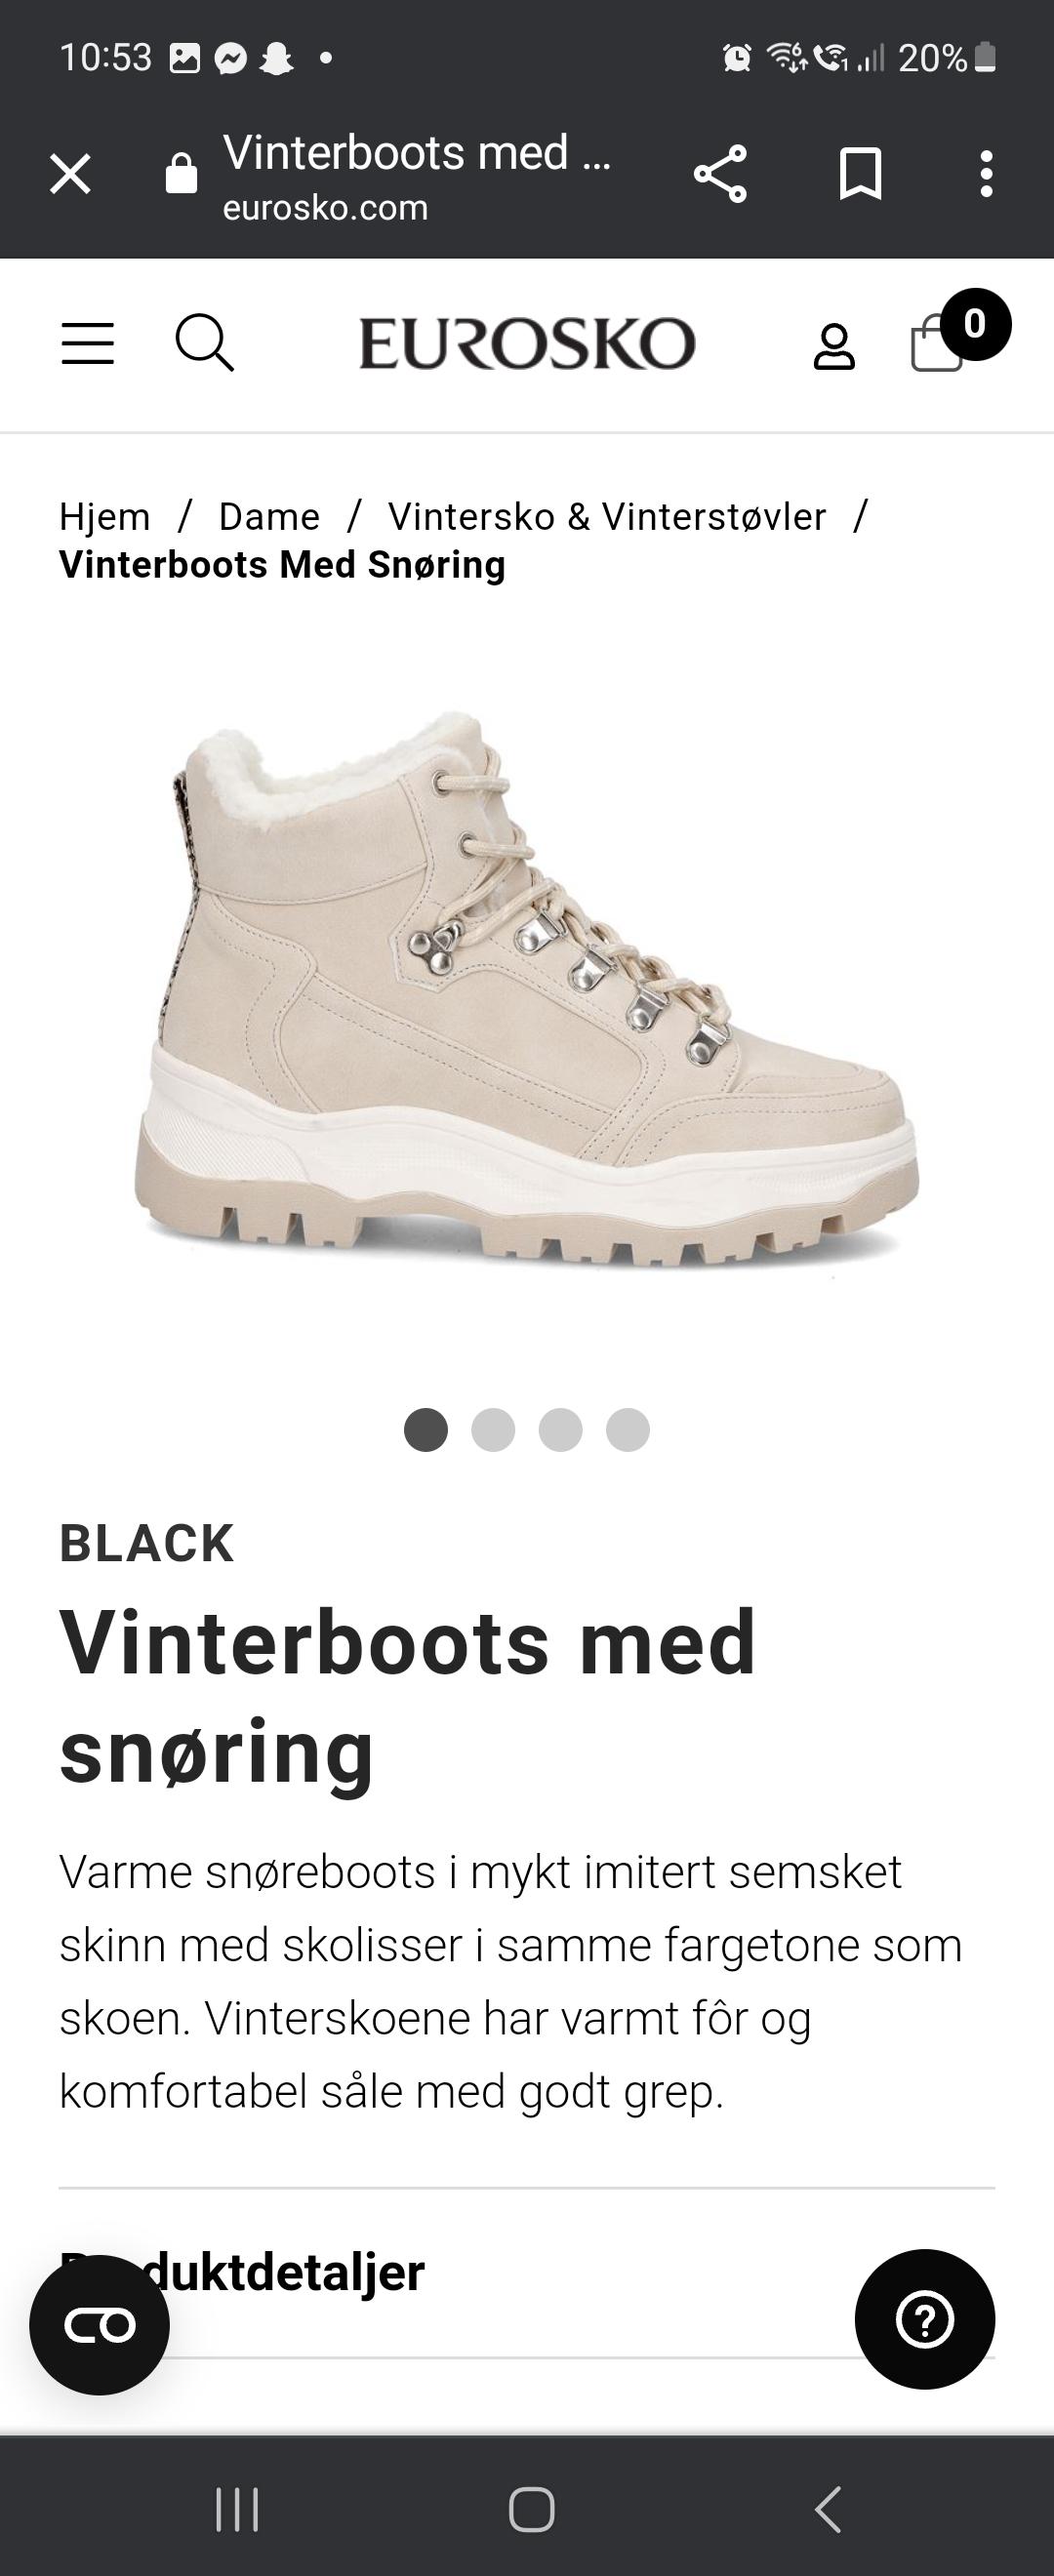Open the help question-mark bubble
Screen dimensions: 1054x2576
(x=925, y=2319)
